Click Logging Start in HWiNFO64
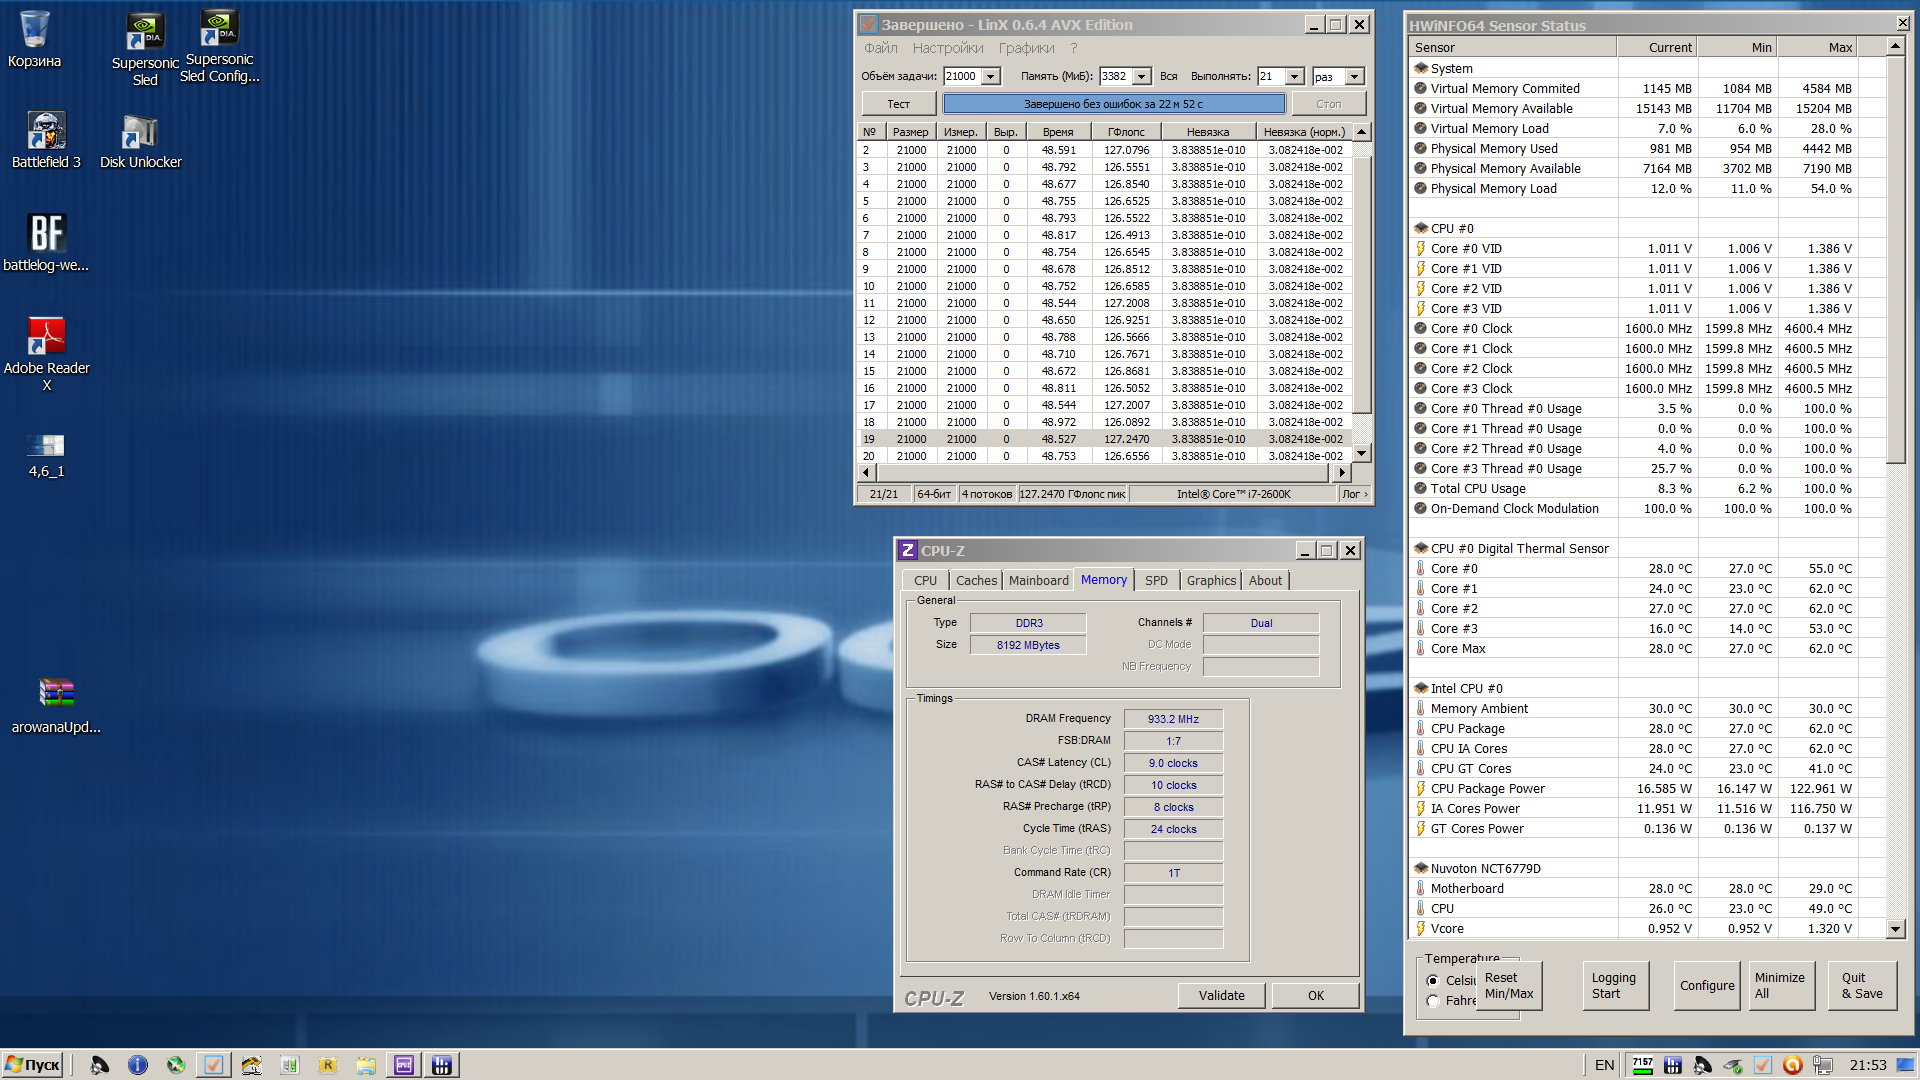The image size is (1920, 1080). (1615, 986)
